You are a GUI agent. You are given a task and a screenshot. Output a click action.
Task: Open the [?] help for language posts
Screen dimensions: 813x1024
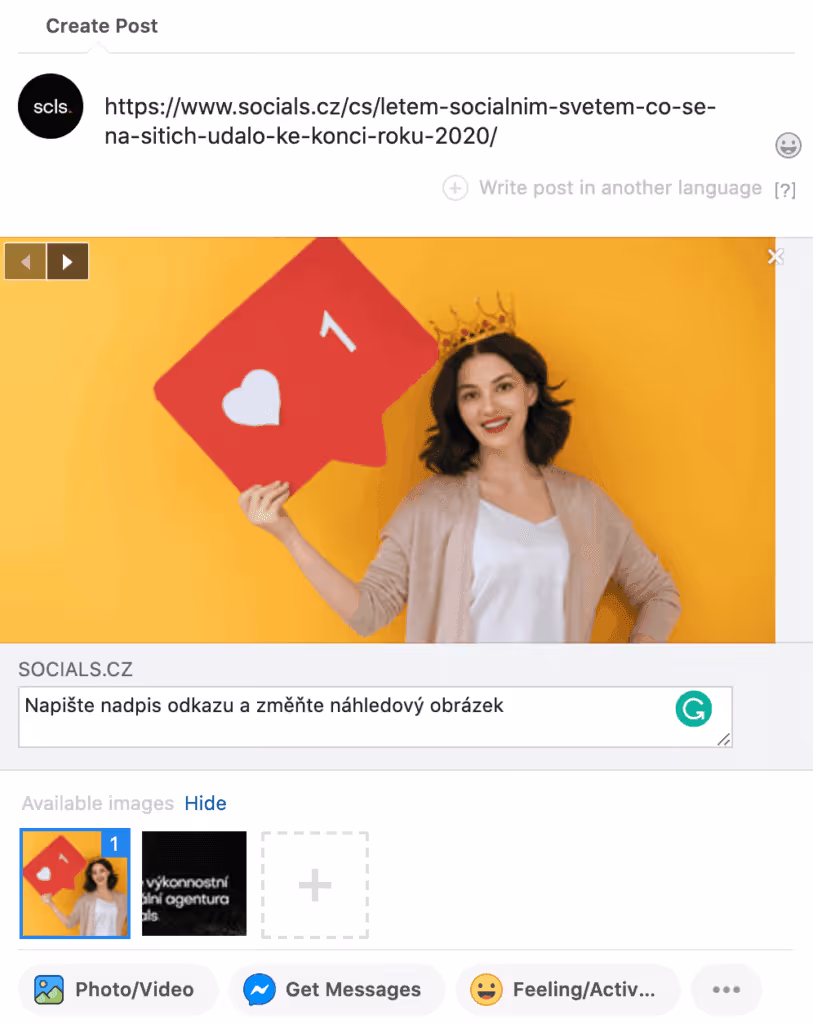[785, 190]
